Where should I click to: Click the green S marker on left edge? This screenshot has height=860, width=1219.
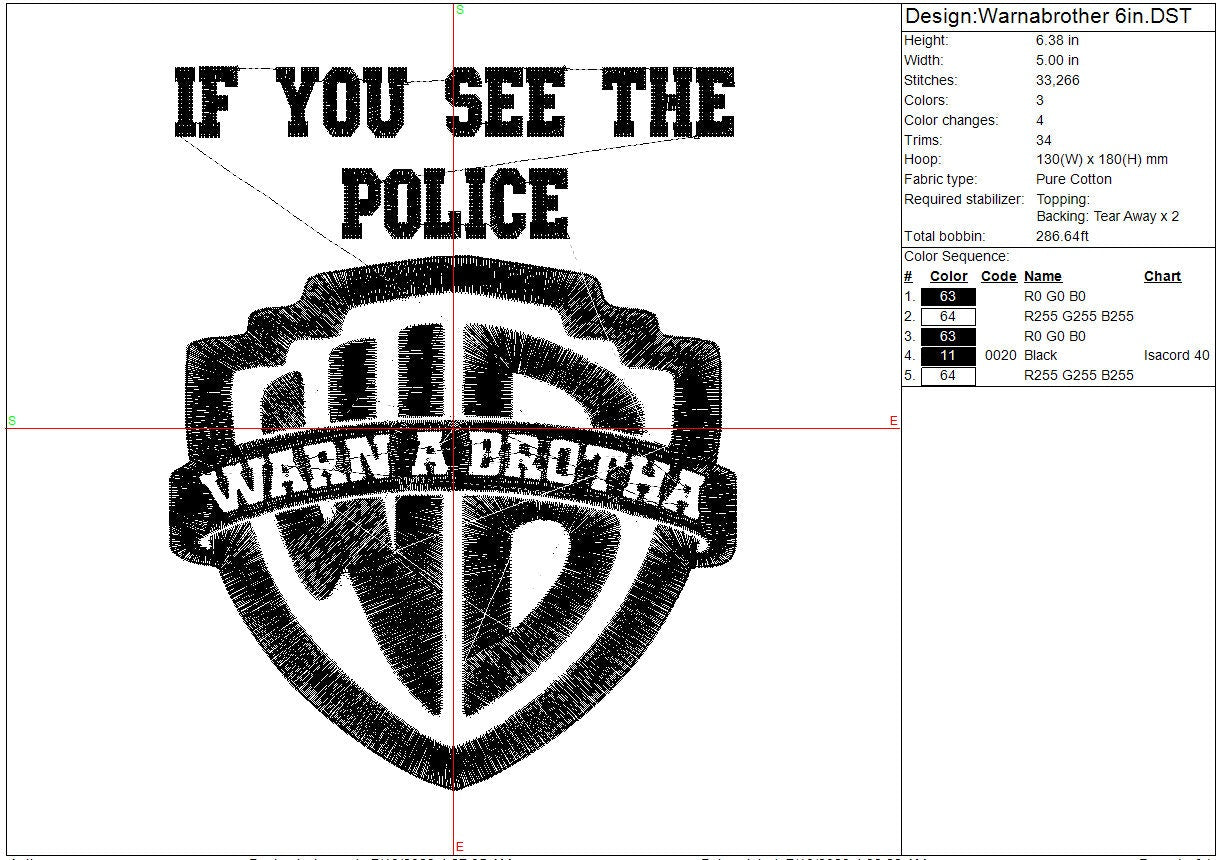pyautogui.click(x=12, y=421)
